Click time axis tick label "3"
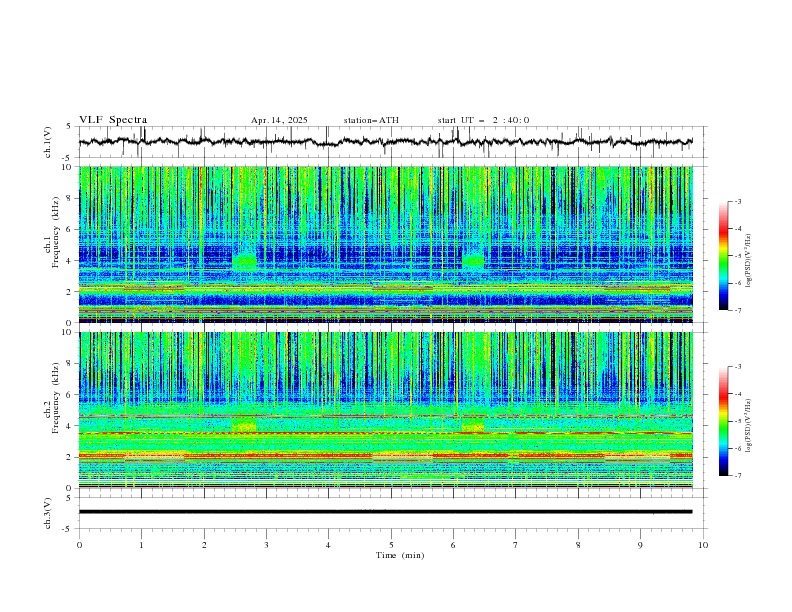 pos(266,545)
